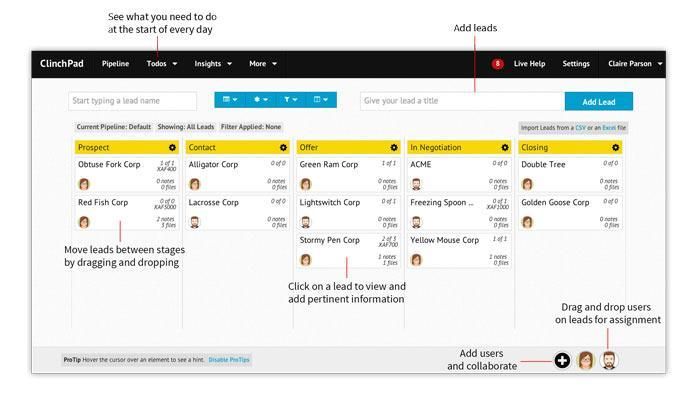The width and height of the screenshot is (700, 400).
Task: Click the ClinchPad logo
Action: 62,64
